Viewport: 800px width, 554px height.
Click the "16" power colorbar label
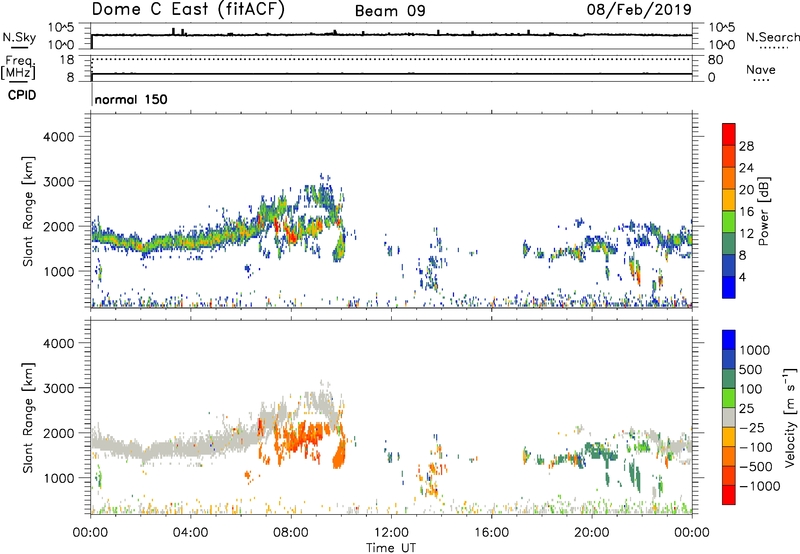click(x=746, y=212)
